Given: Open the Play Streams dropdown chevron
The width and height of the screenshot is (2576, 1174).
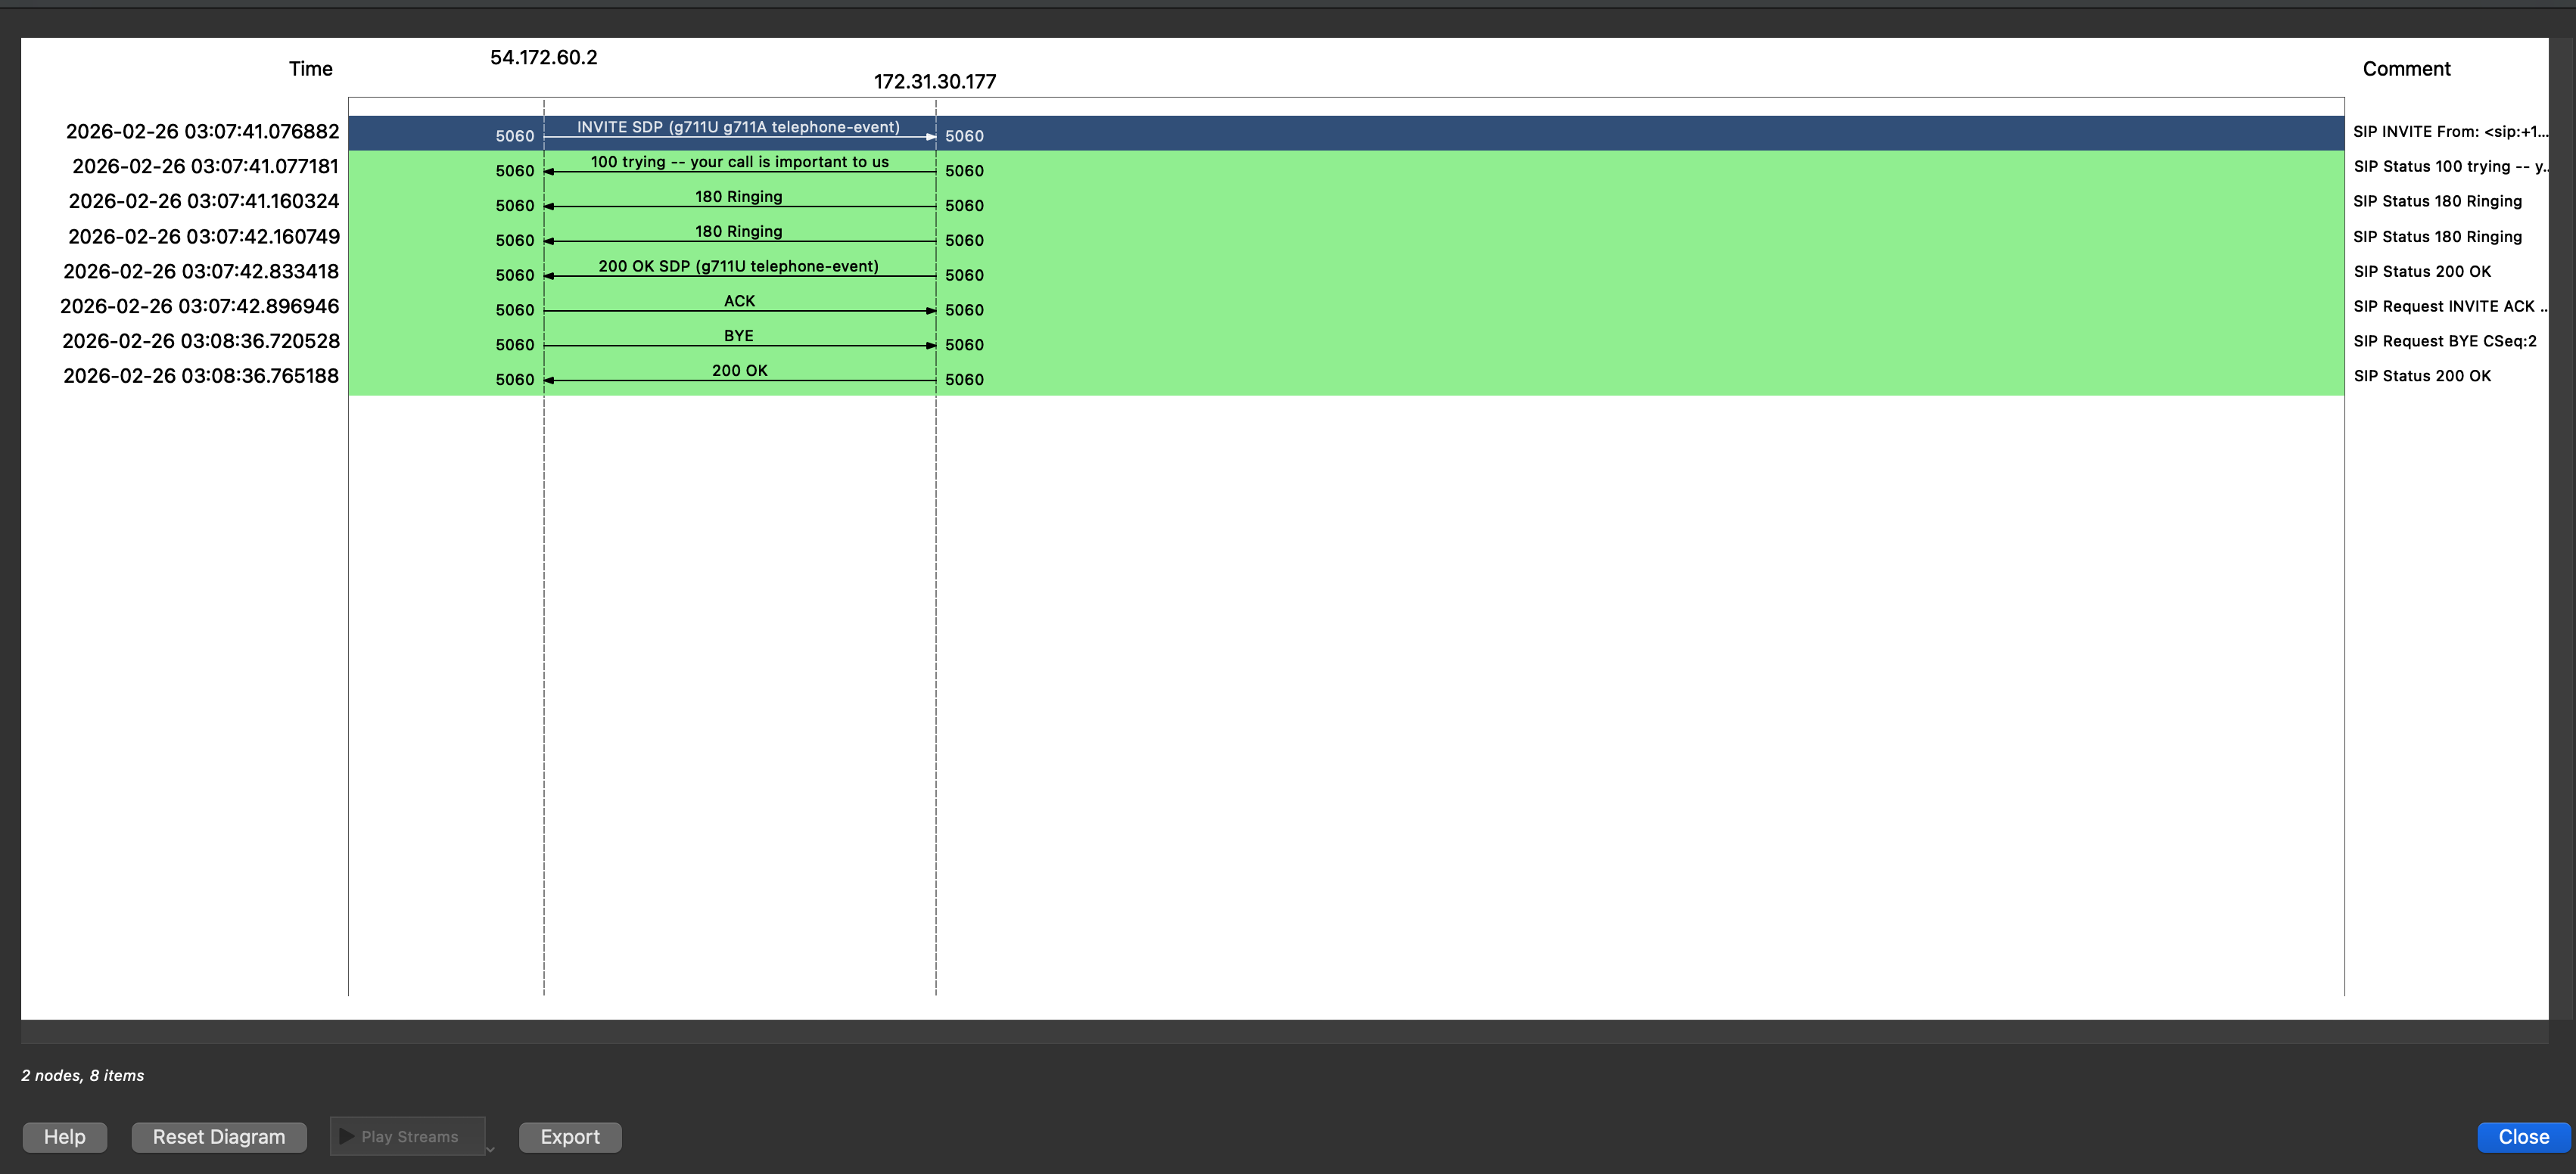Looking at the screenshot, I should (489, 1148).
